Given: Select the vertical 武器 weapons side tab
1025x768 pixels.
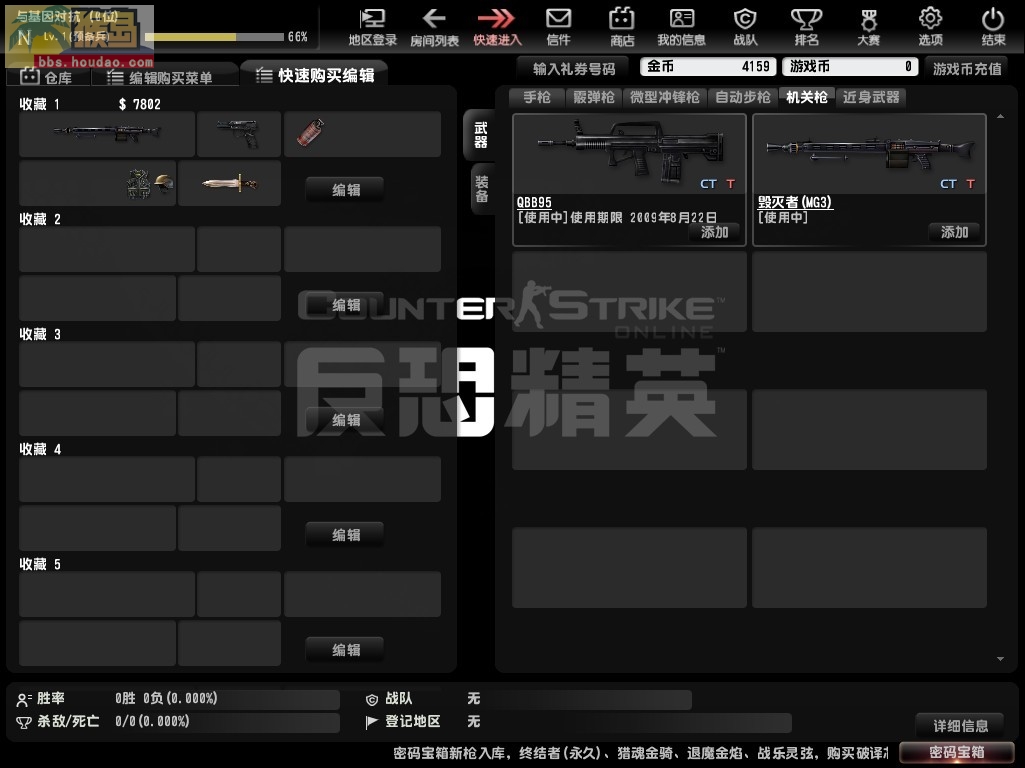Looking at the screenshot, I should click(480, 135).
